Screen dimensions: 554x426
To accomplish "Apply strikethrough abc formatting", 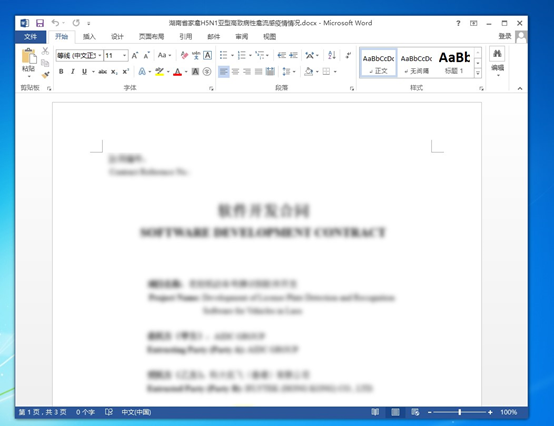I will [102, 72].
